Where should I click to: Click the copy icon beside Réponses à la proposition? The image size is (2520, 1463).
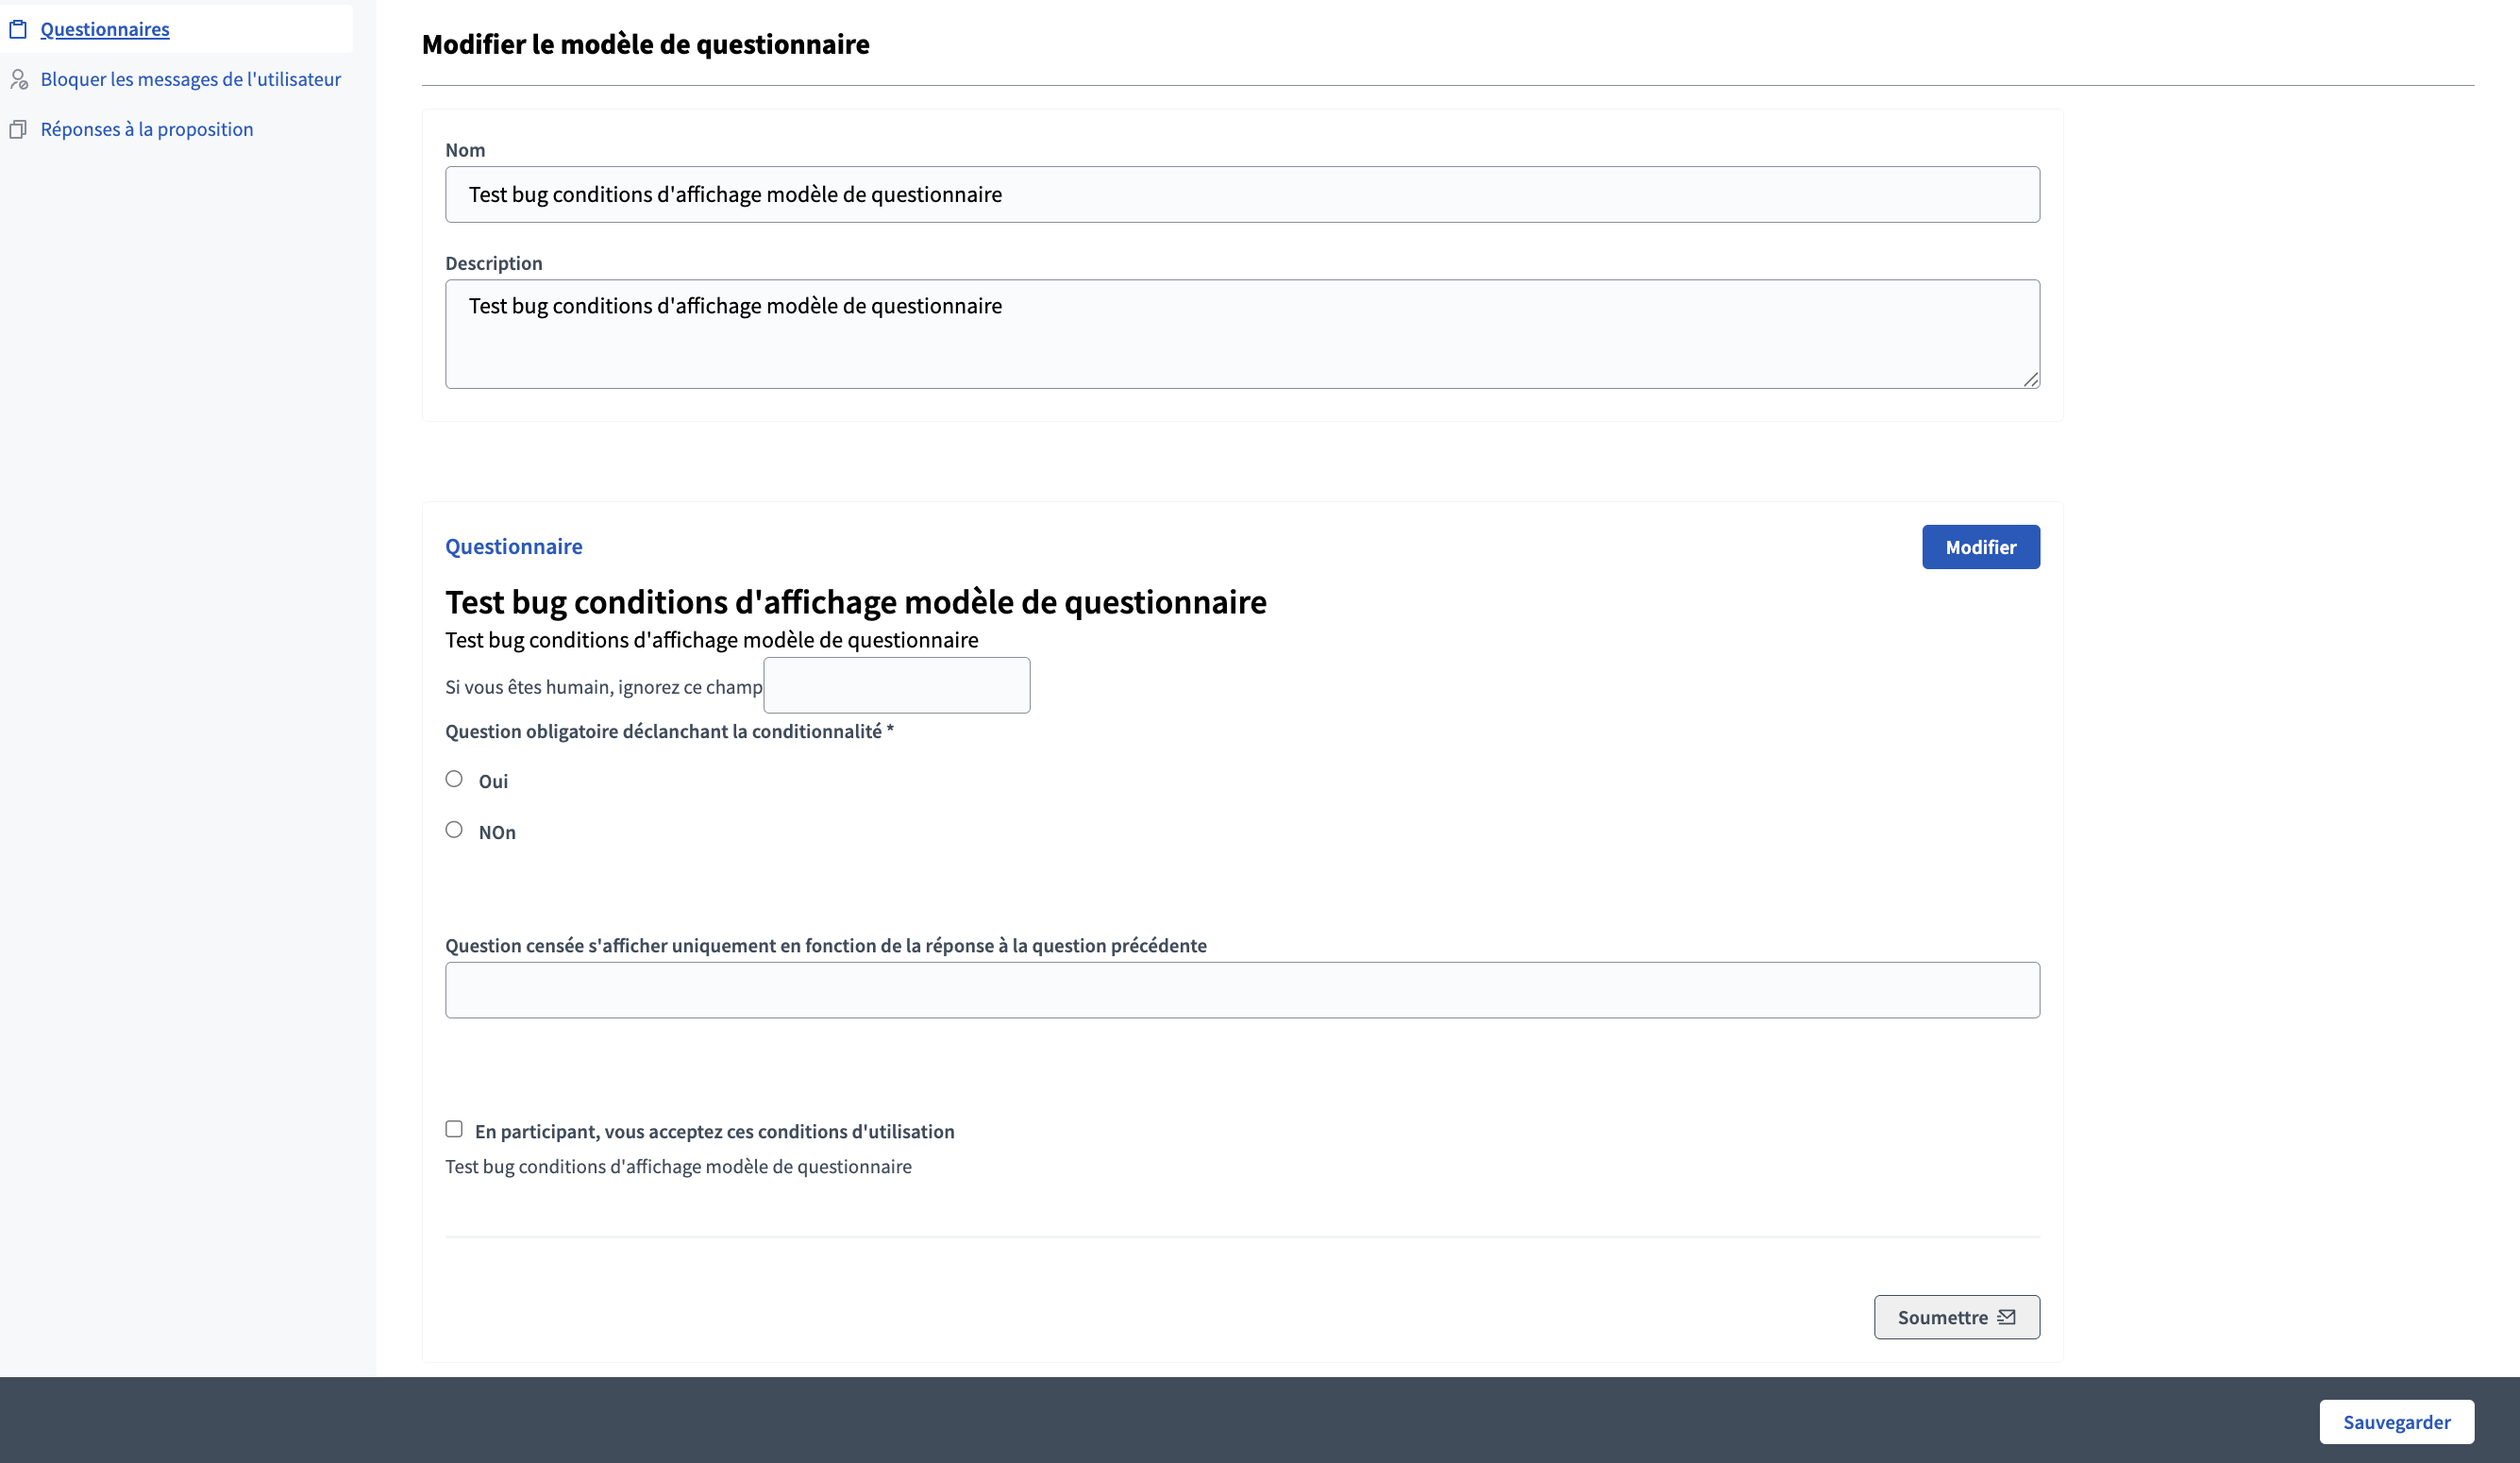[18, 129]
